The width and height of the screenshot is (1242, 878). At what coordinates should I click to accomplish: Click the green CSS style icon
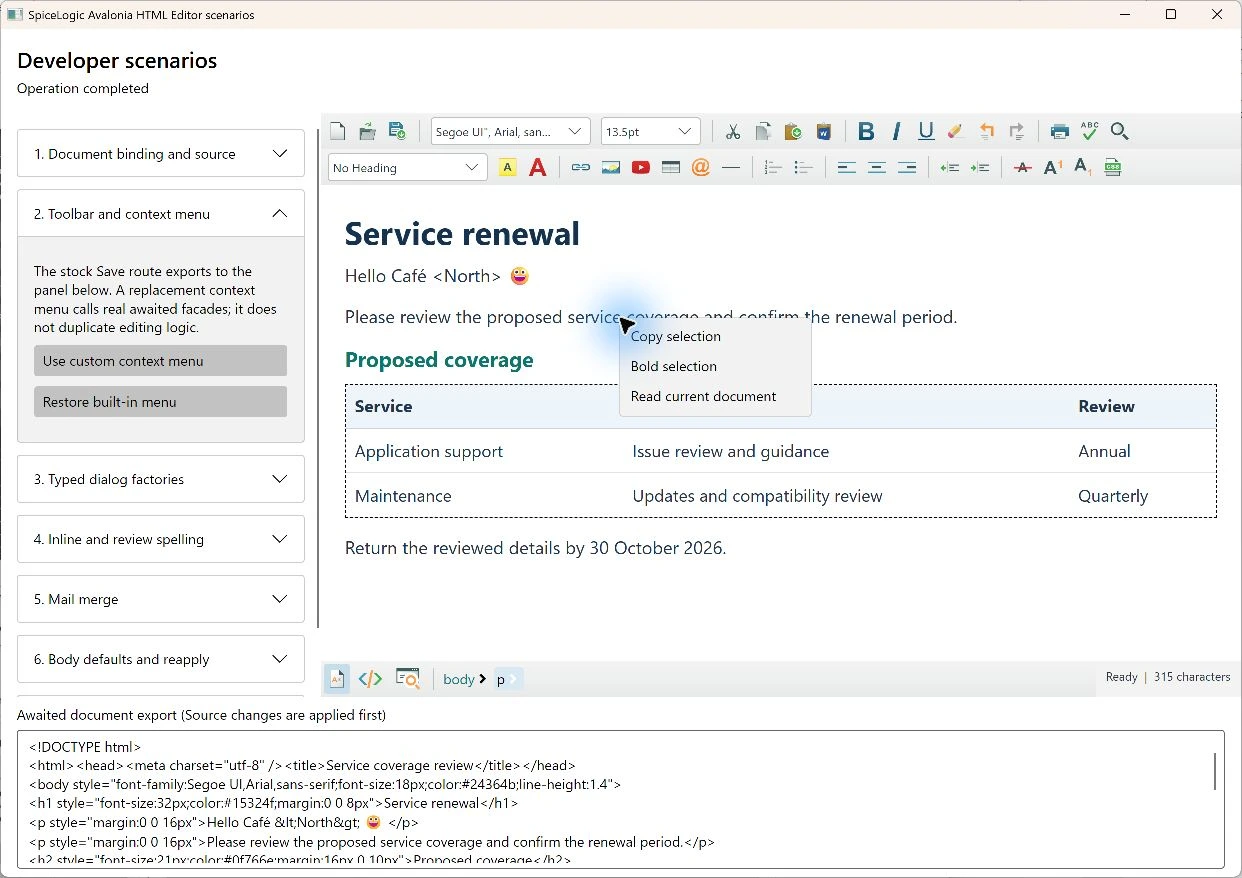1113,167
